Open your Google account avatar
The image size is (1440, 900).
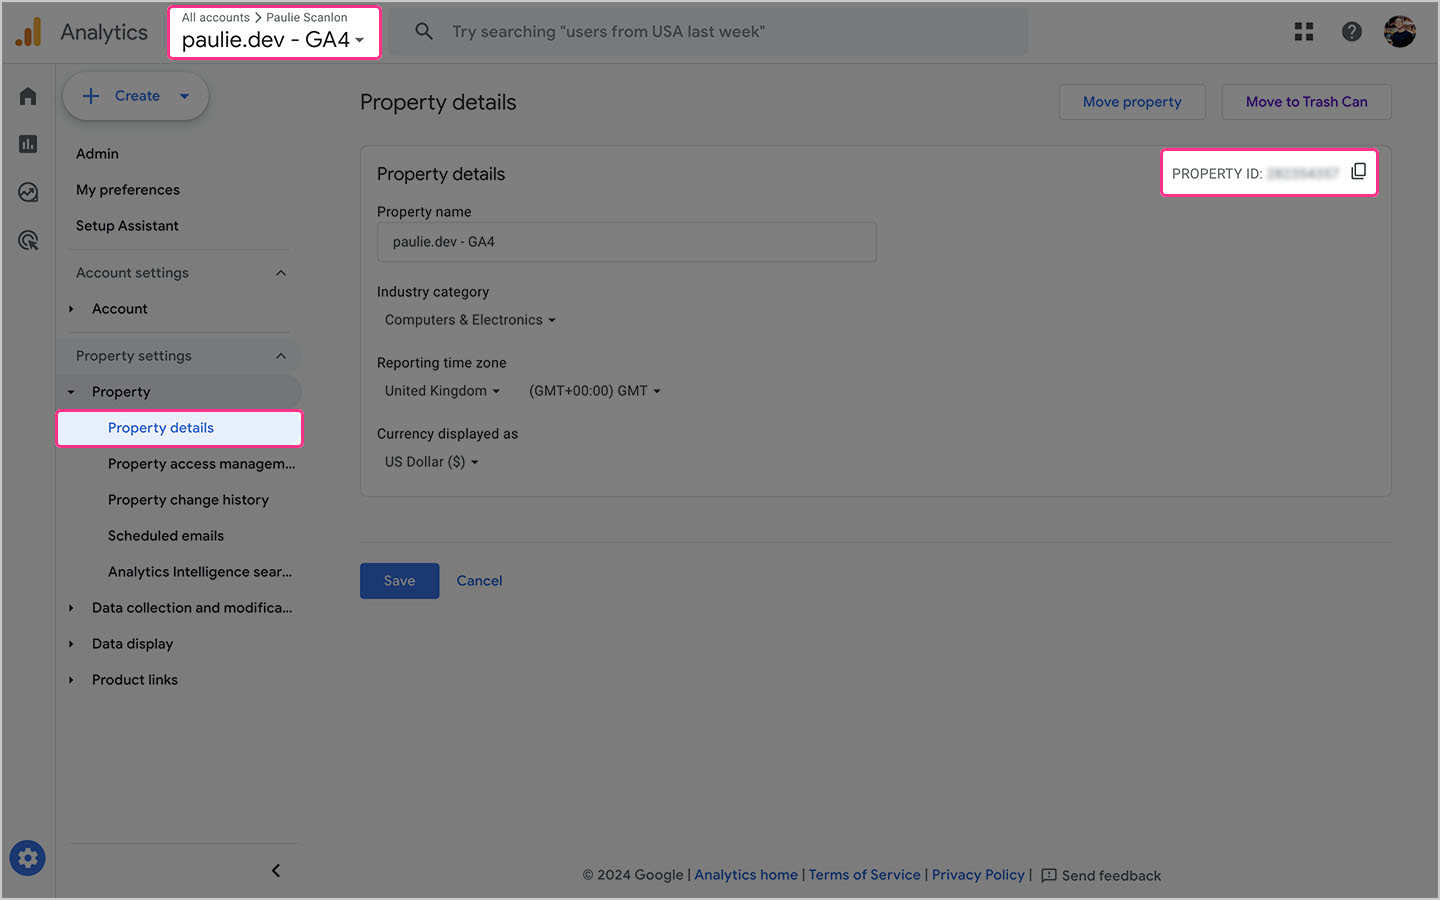(1399, 31)
